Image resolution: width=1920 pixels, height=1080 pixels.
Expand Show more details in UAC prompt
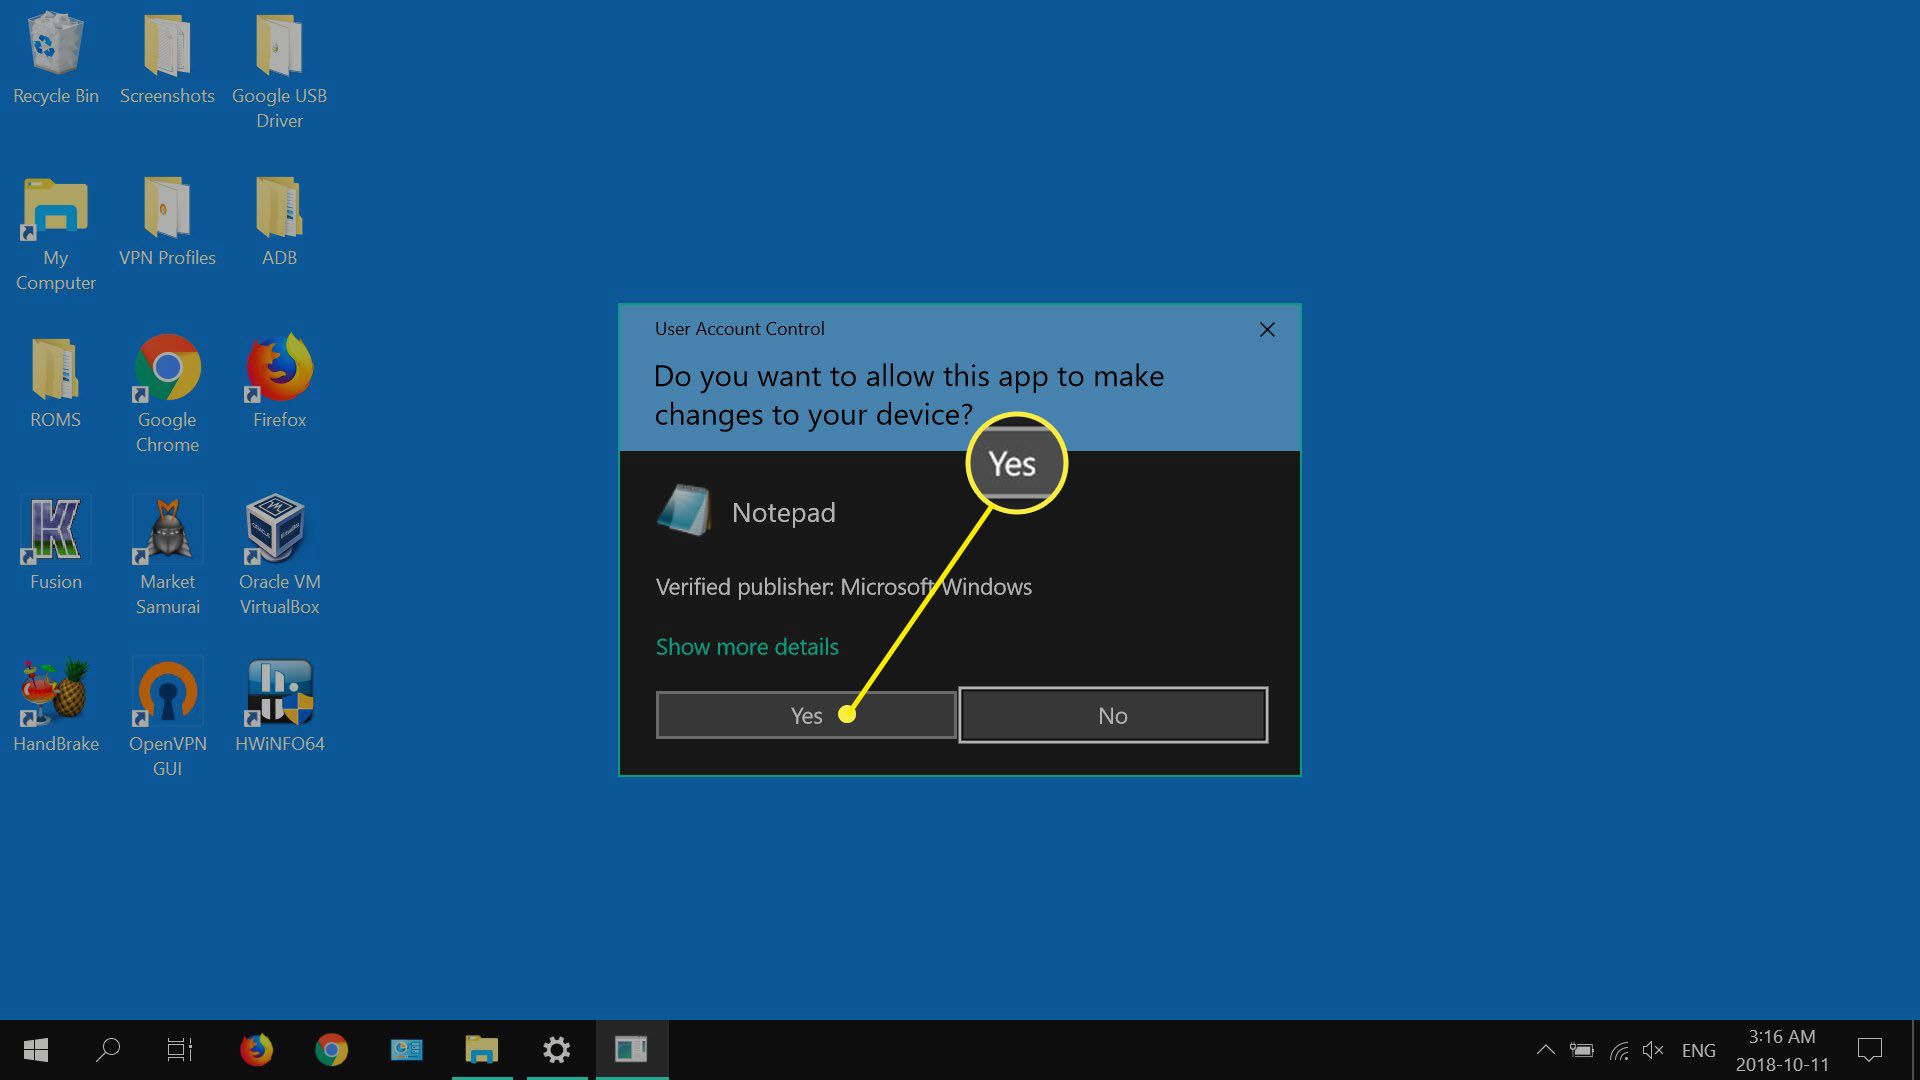click(x=747, y=647)
